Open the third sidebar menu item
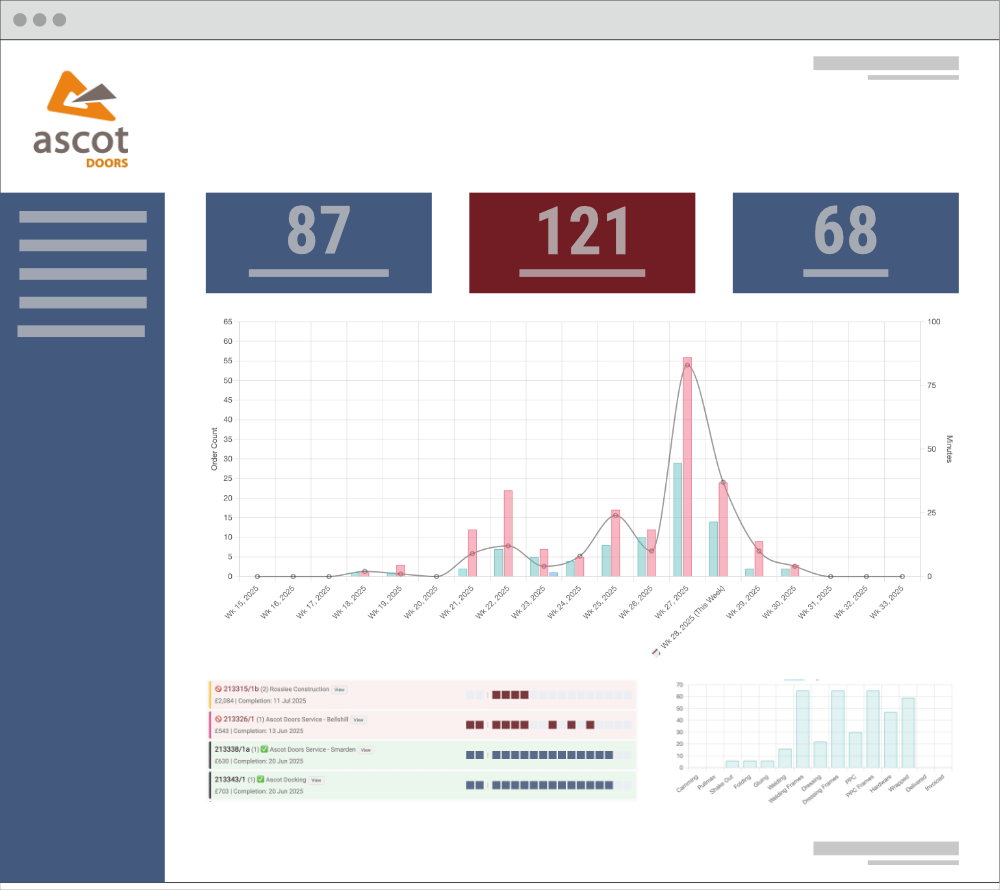Viewport: 1000px width, 890px height. tap(83, 274)
